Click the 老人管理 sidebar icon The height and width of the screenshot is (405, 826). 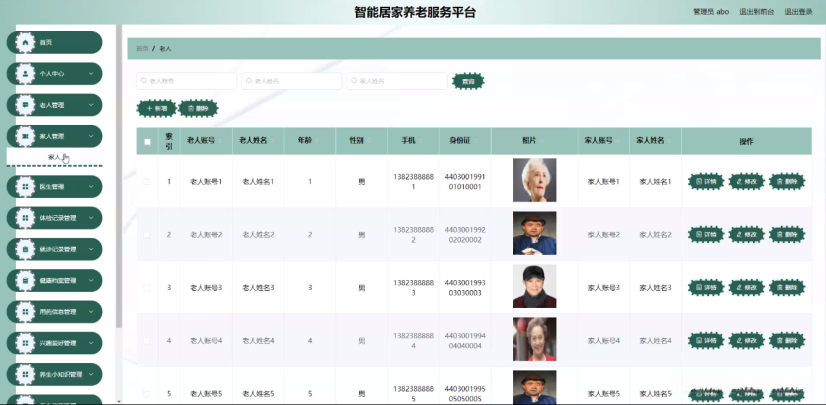25,105
